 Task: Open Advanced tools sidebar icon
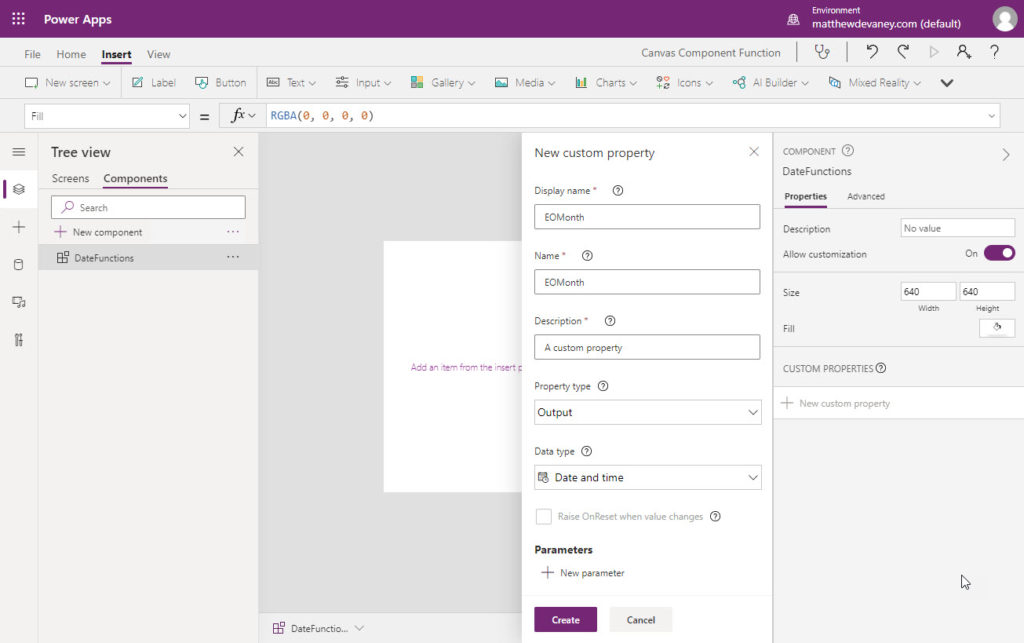(x=18, y=339)
